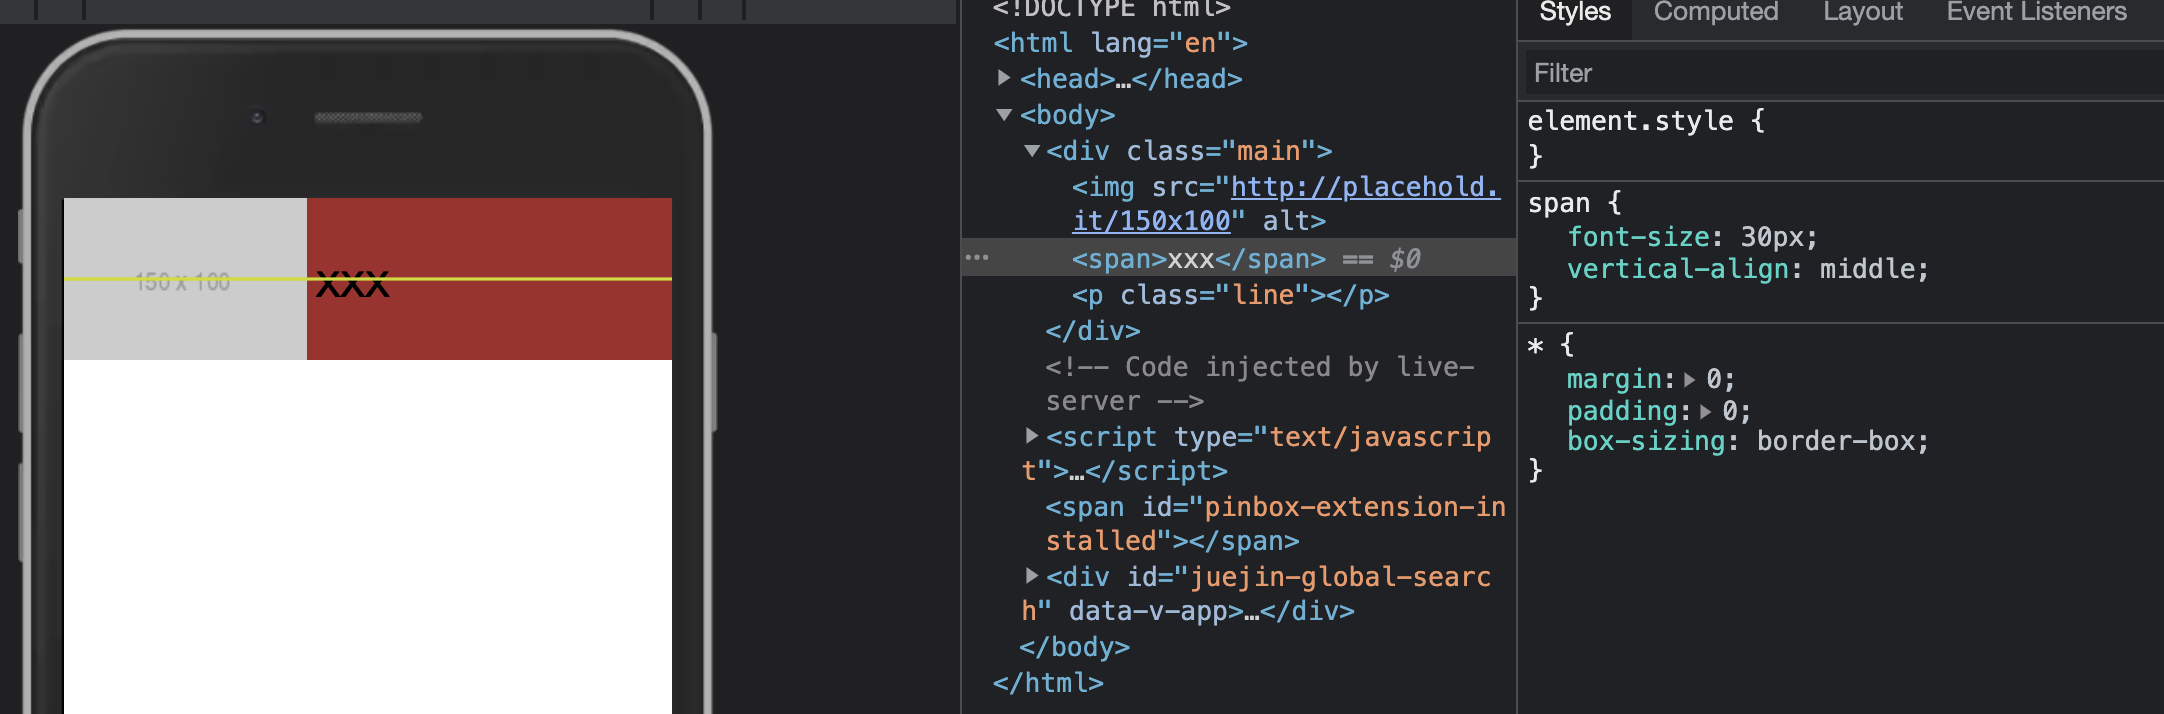This screenshot has height=714, width=2164.
Task: Expand the juejin-global-search div node
Action: coord(1032,576)
